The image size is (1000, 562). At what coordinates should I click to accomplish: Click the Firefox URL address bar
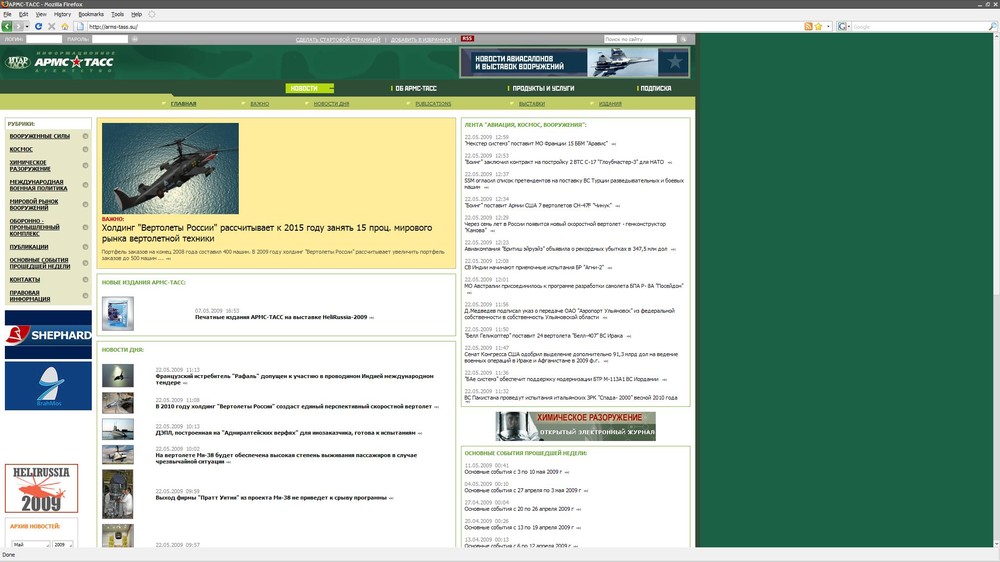443,26
